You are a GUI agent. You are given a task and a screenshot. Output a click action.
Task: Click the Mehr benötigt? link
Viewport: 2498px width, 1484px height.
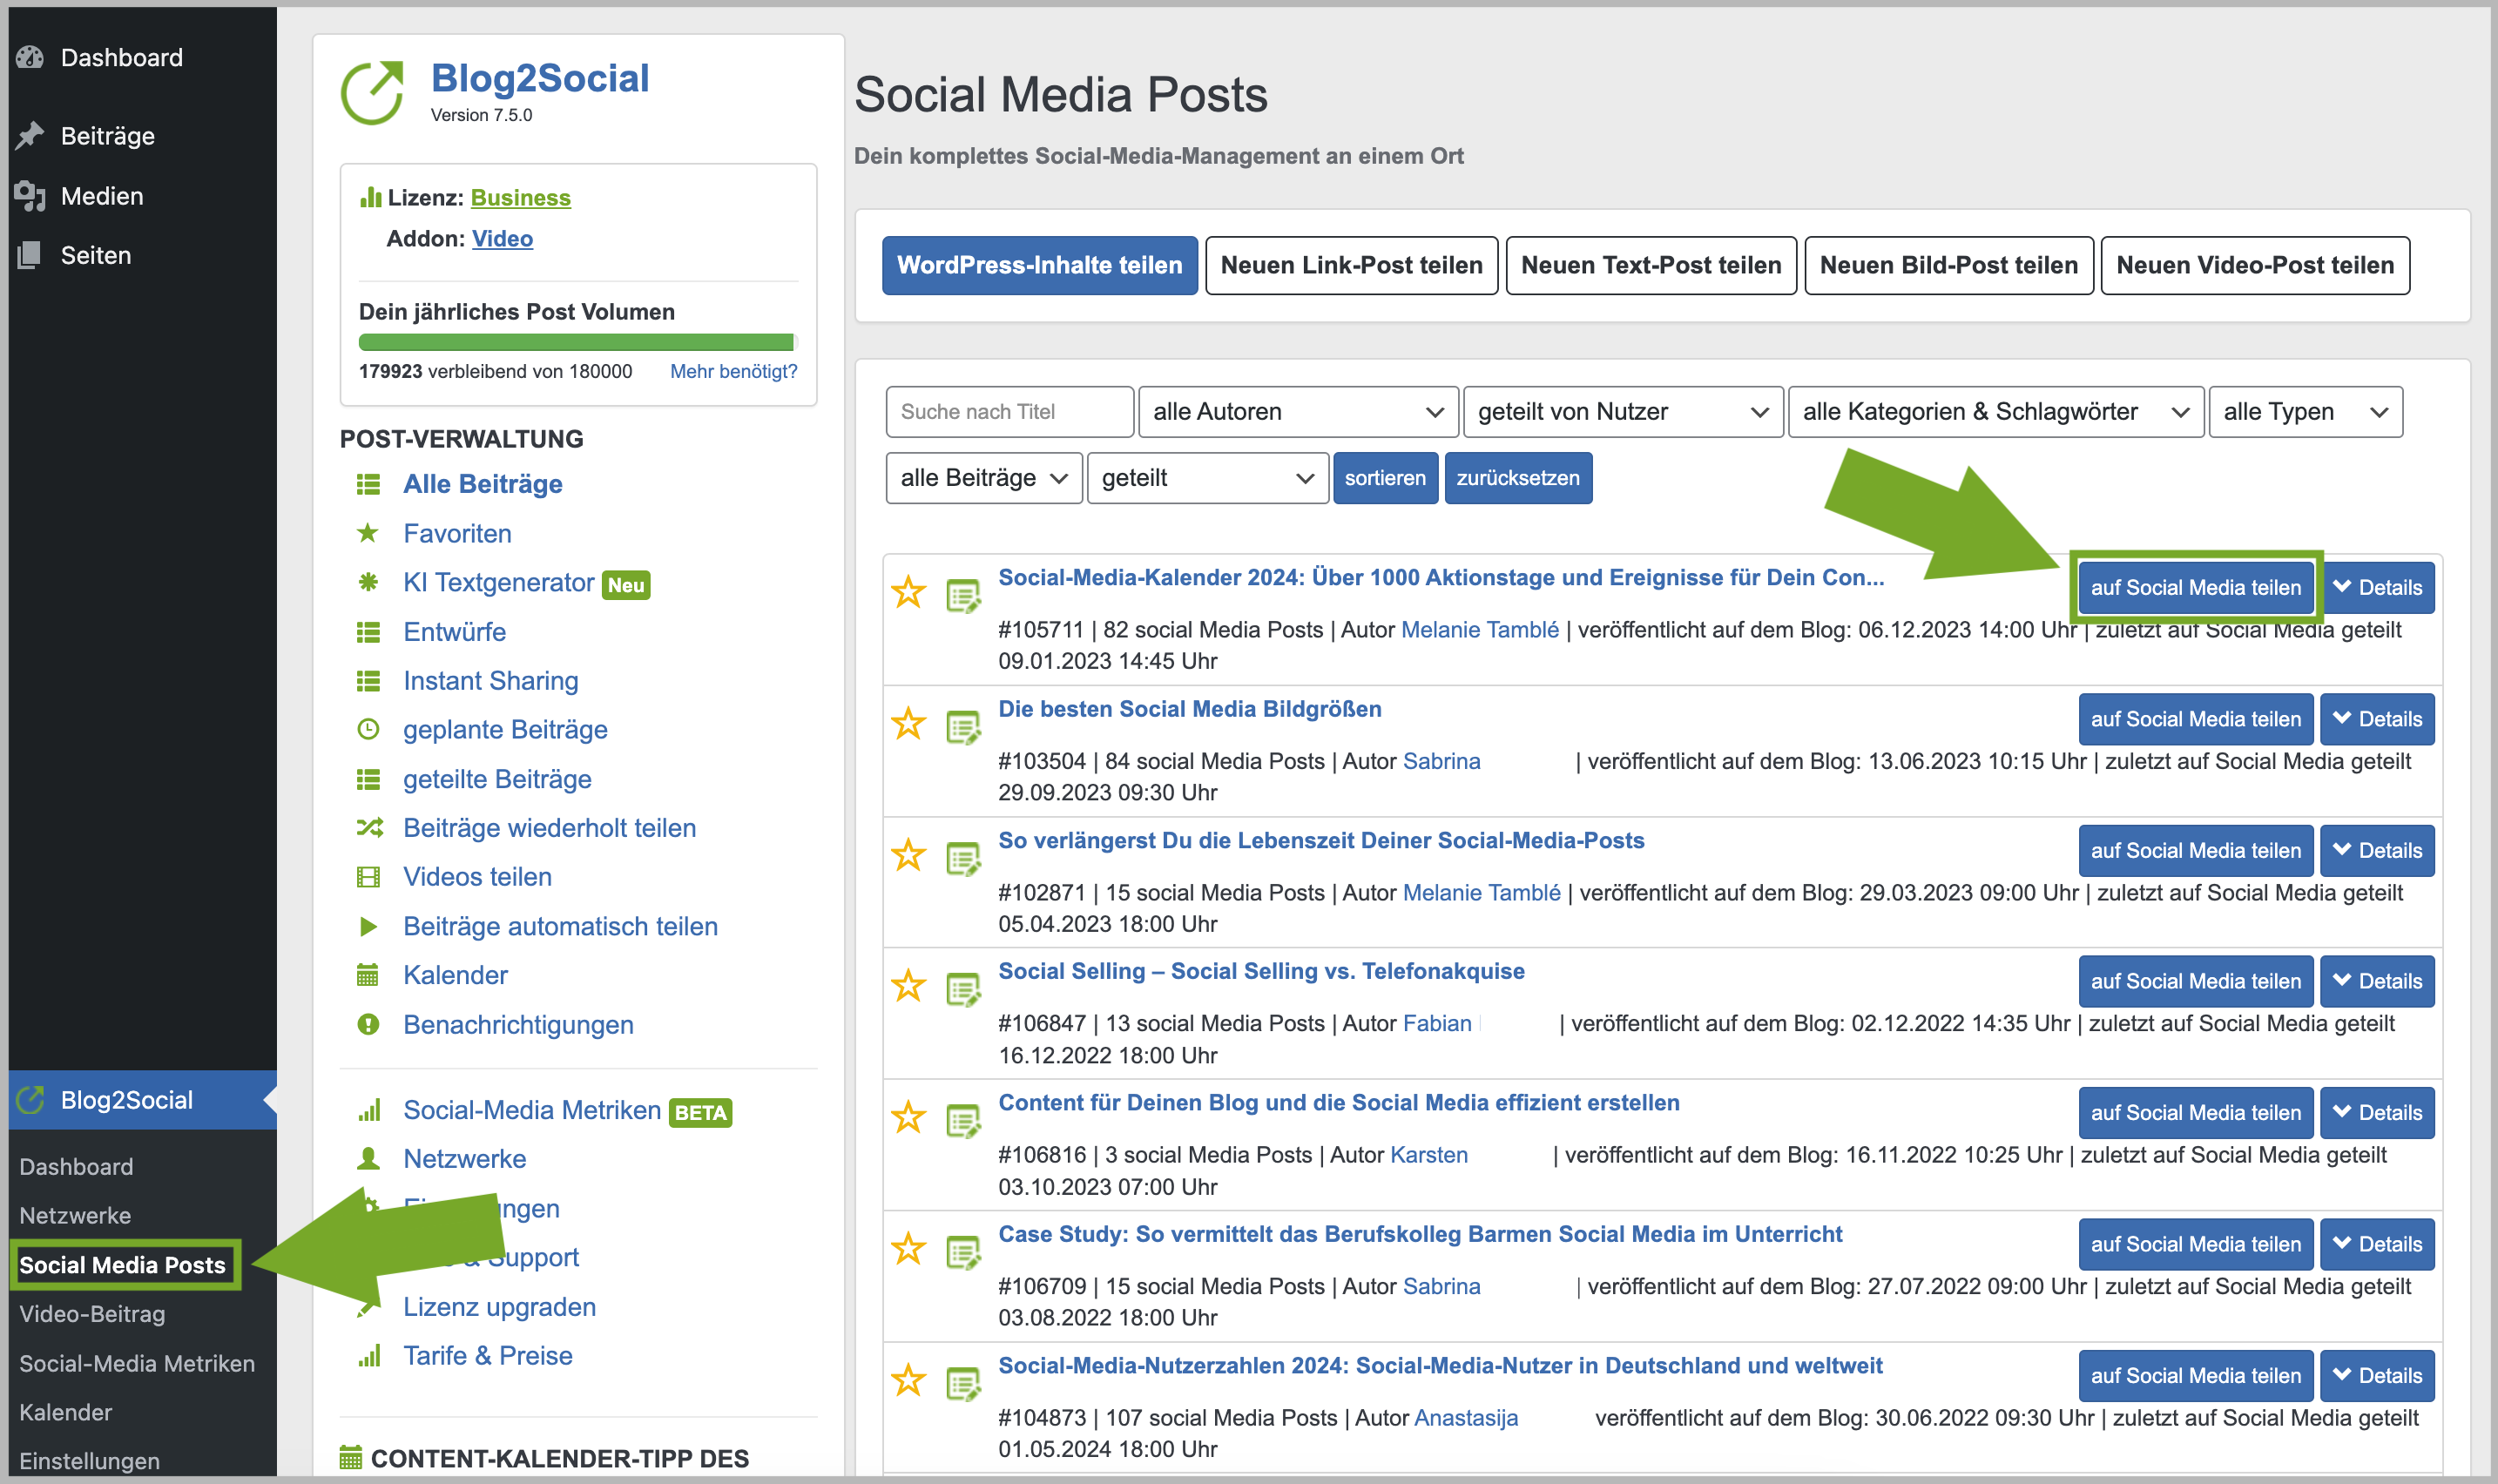(x=733, y=372)
